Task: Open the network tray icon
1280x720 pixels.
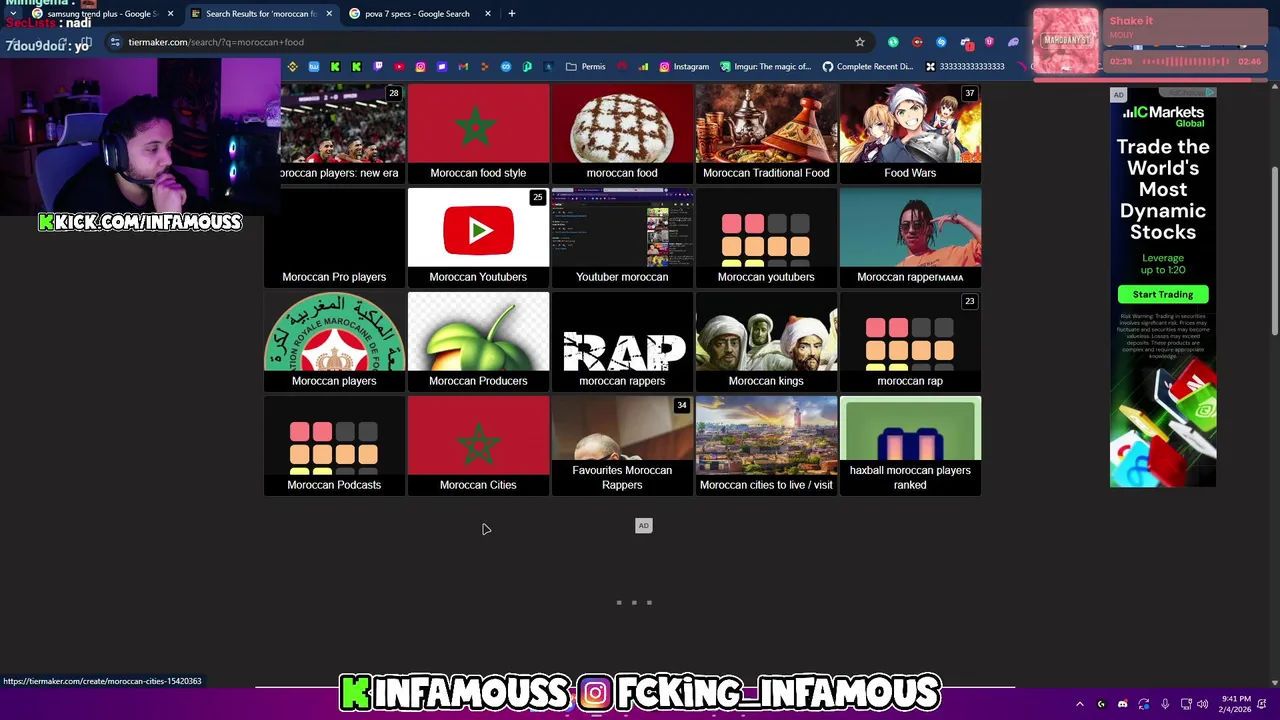Action: [x=1186, y=704]
